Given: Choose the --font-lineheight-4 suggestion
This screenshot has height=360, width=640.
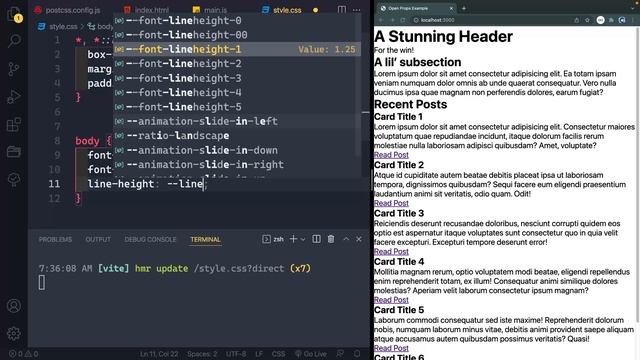Looking at the screenshot, I should 237,93.
